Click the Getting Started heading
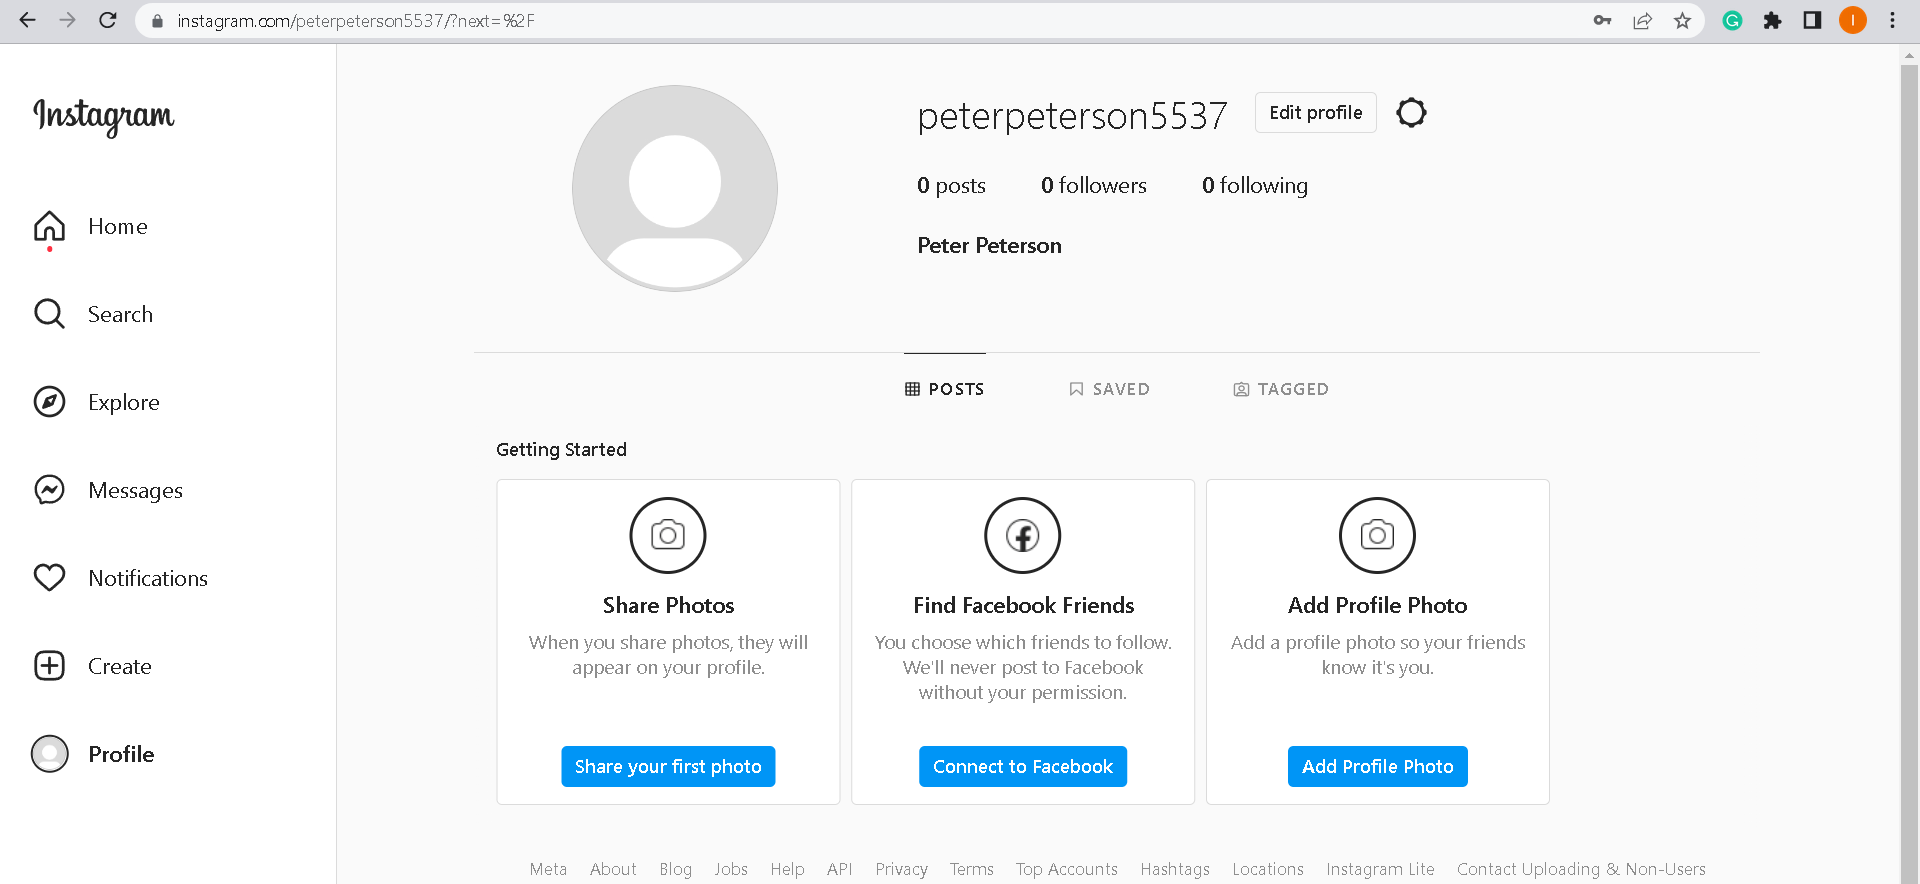1920x884 pixels. tap(561, 450)
